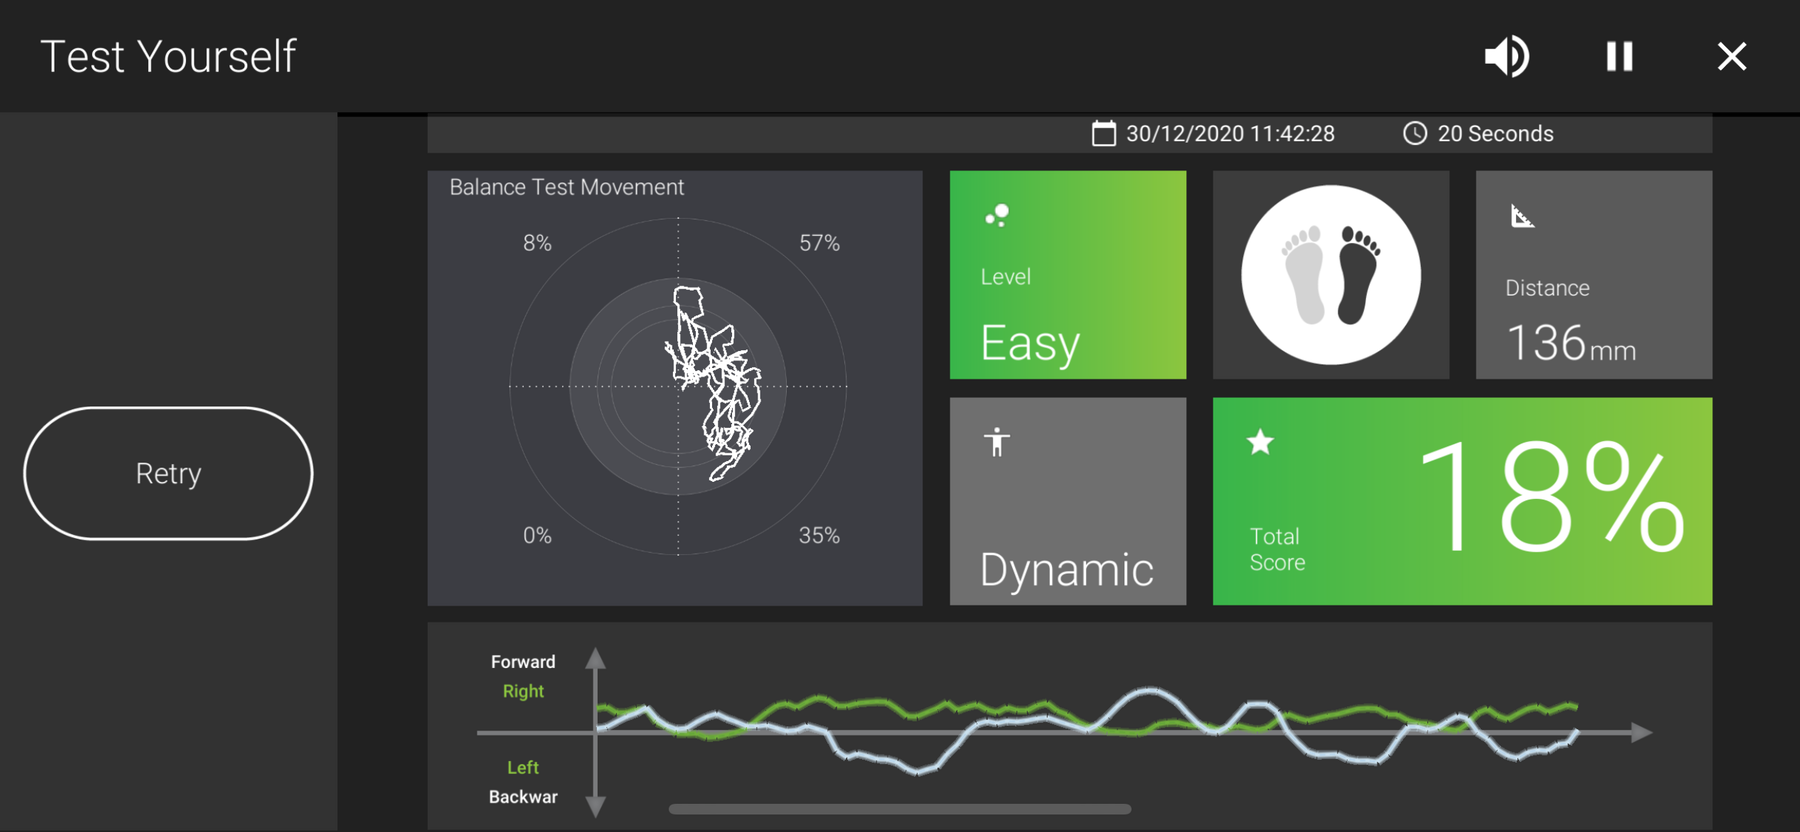This screenshot has width=1800, height=832.
Task: Click the date 30/12/2020 11:42:28 text
Action: (x=1230, y=134)
